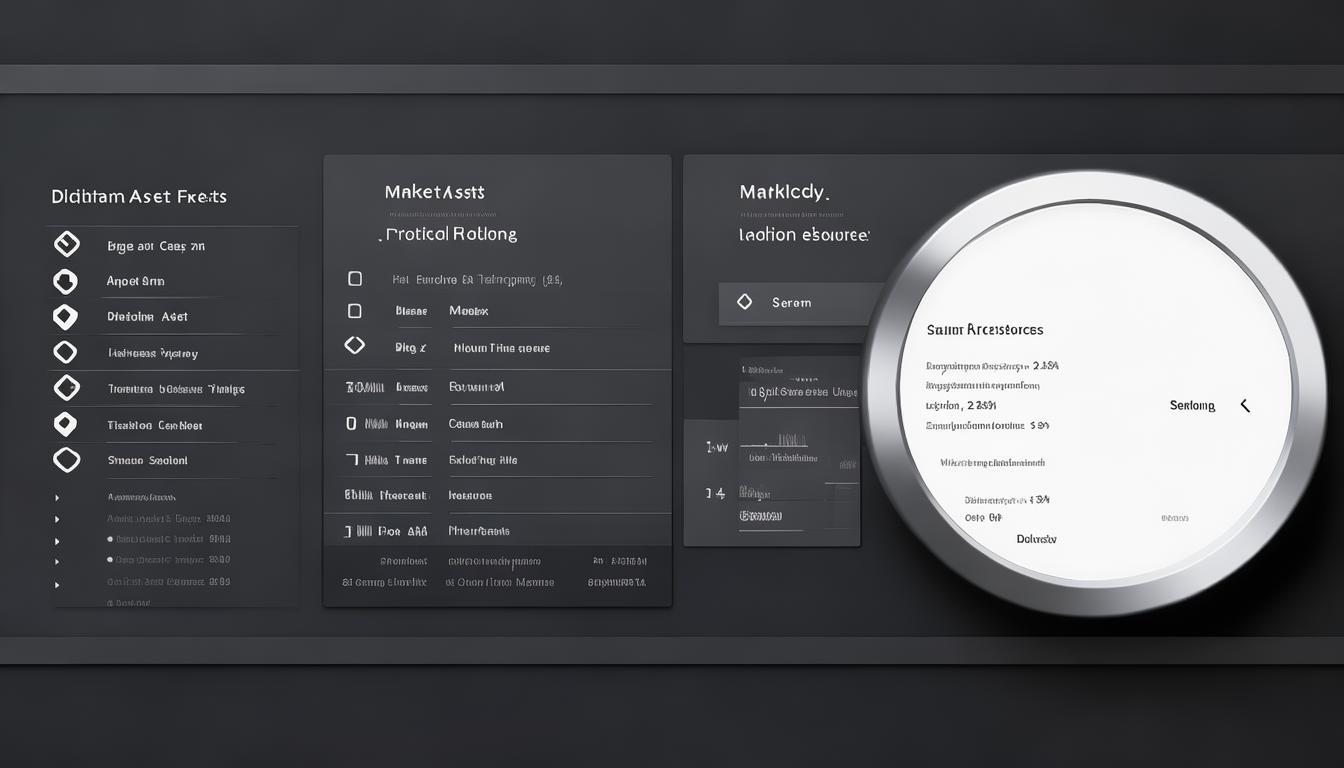Select the icon next to "Smaoe Seolonl"
This screenshot has width=1344, height=768.
66,460
